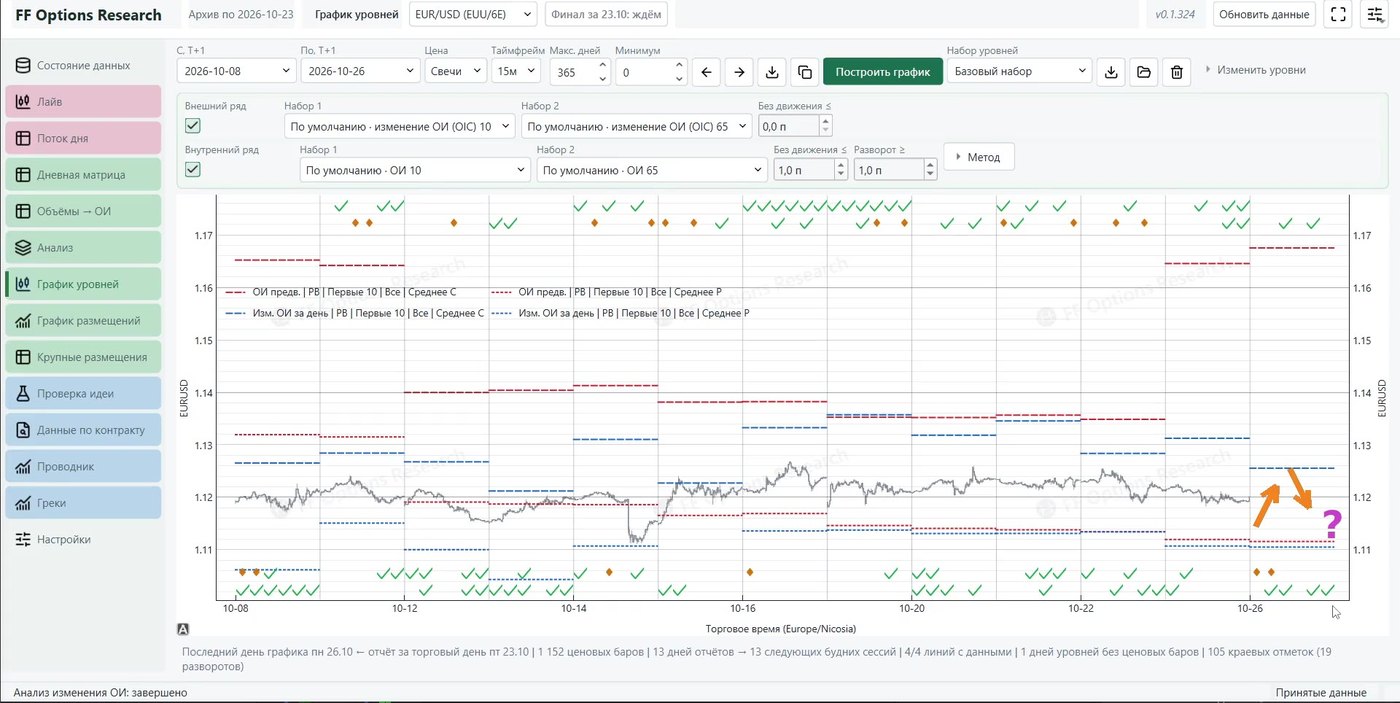Open the Базовый набор level set dropdown
This screenshot has width=1400, height=703.
1019,71
